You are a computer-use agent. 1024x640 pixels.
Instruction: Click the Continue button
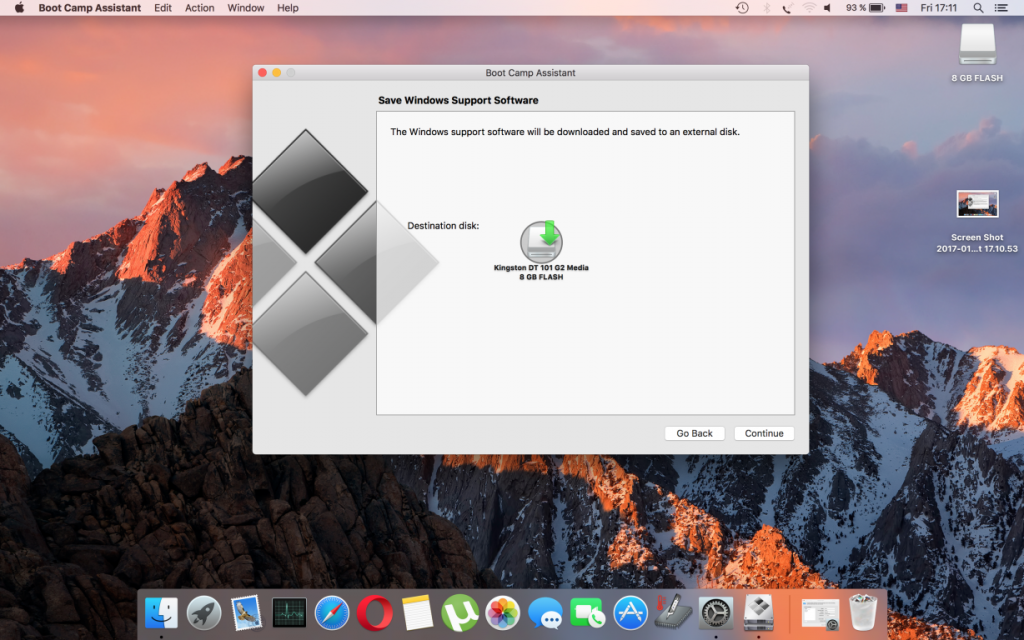[764, 433]
